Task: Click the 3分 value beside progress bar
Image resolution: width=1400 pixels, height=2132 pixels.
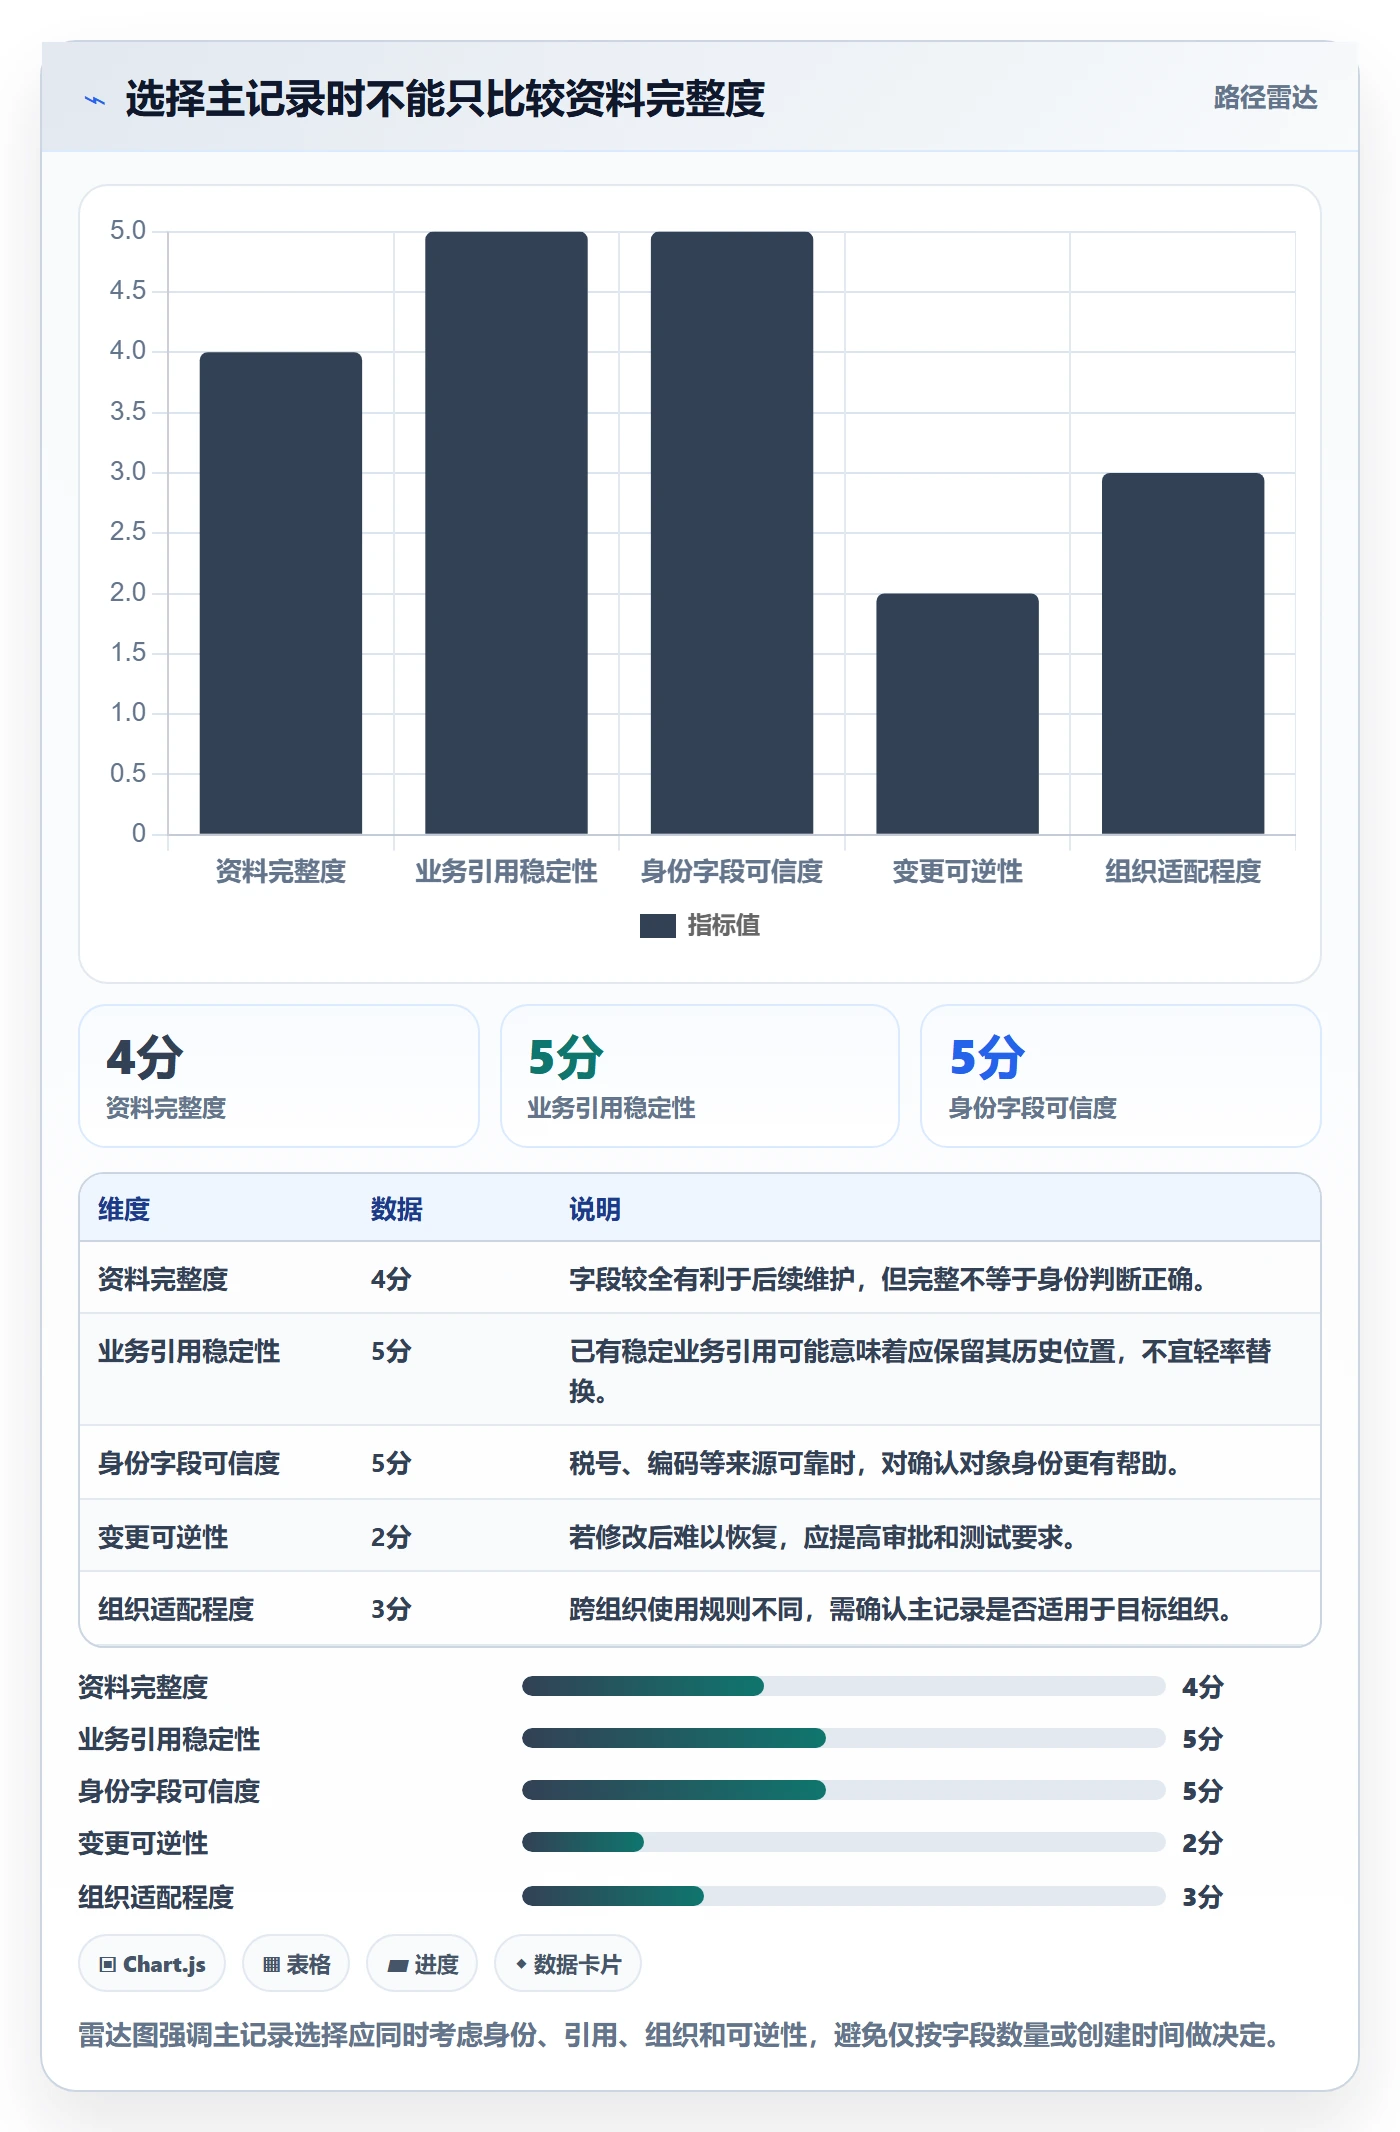Action: coord(1203,1897)
